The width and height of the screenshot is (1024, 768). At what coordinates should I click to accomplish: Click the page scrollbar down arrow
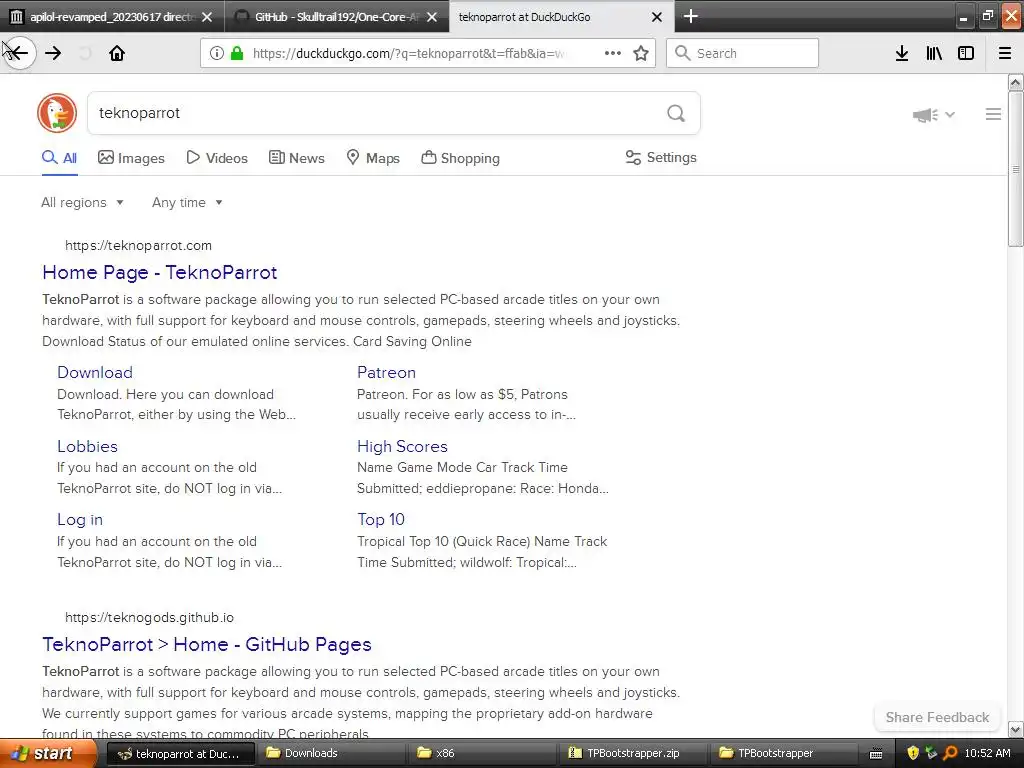[x=1015, y=729]
